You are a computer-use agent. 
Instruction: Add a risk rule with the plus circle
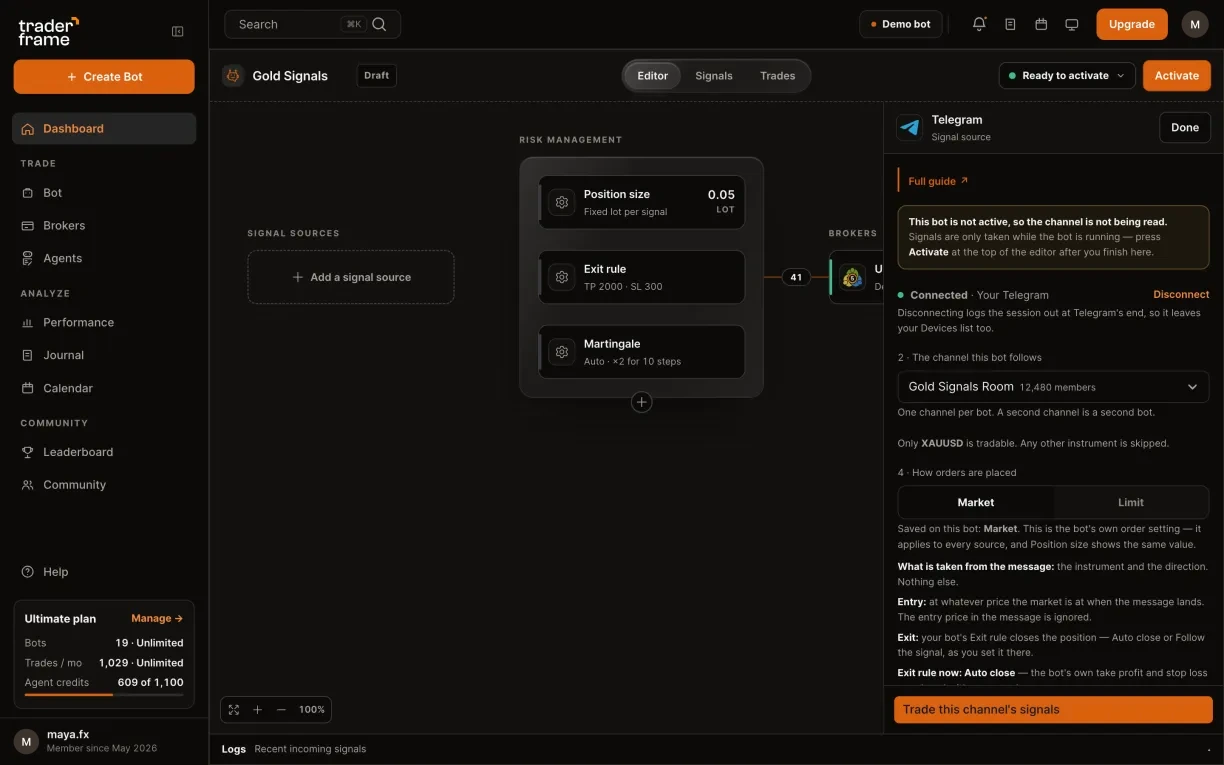pos(642,402)
